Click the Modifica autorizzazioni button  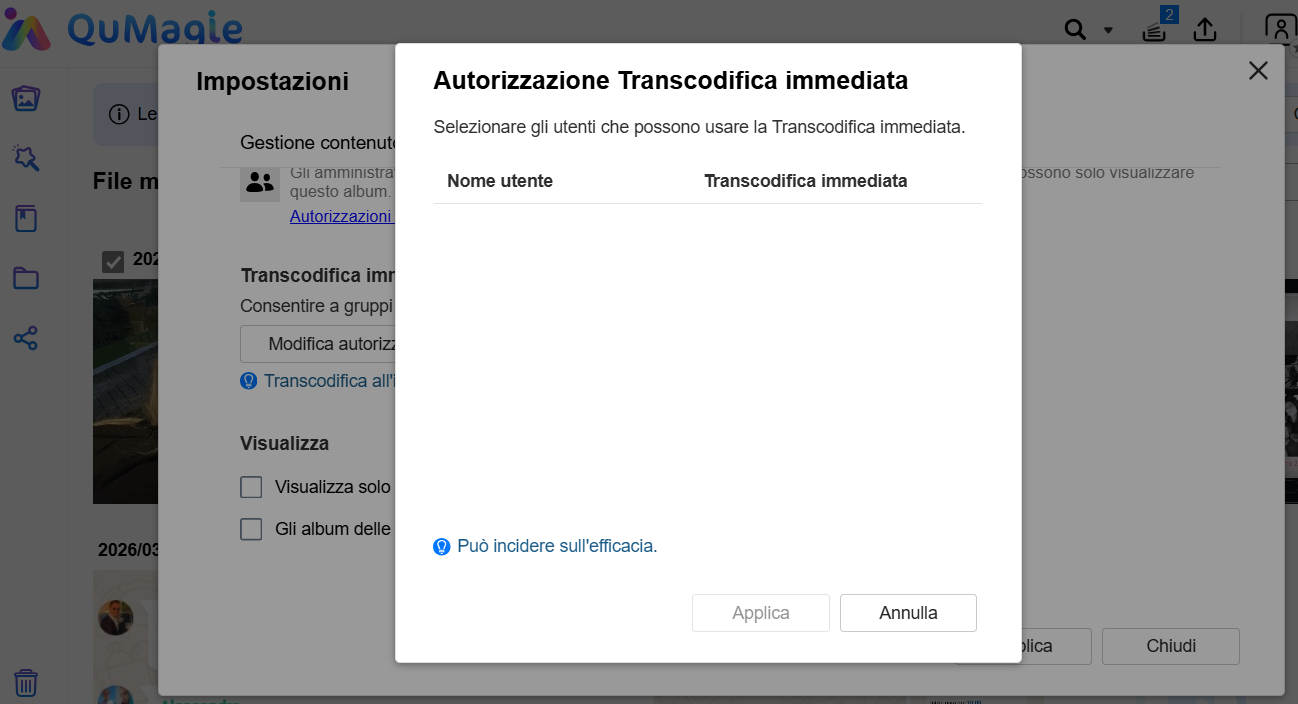pyautogui.click(x=318, y=344)
